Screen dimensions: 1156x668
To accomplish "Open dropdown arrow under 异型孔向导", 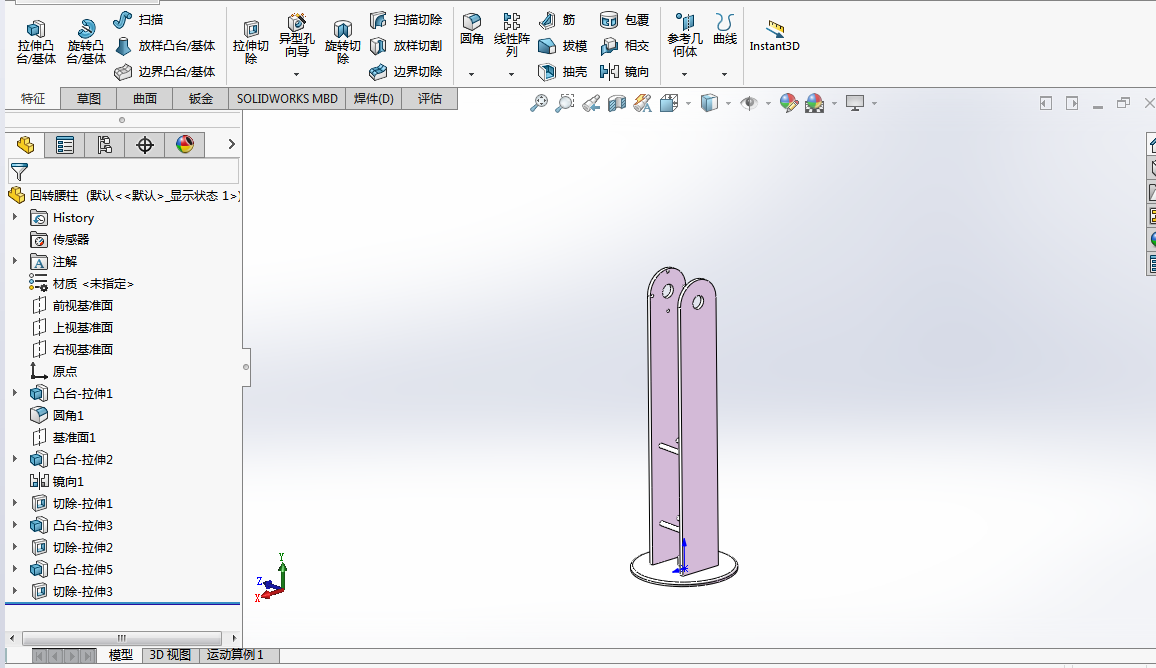I will (296, 74).
